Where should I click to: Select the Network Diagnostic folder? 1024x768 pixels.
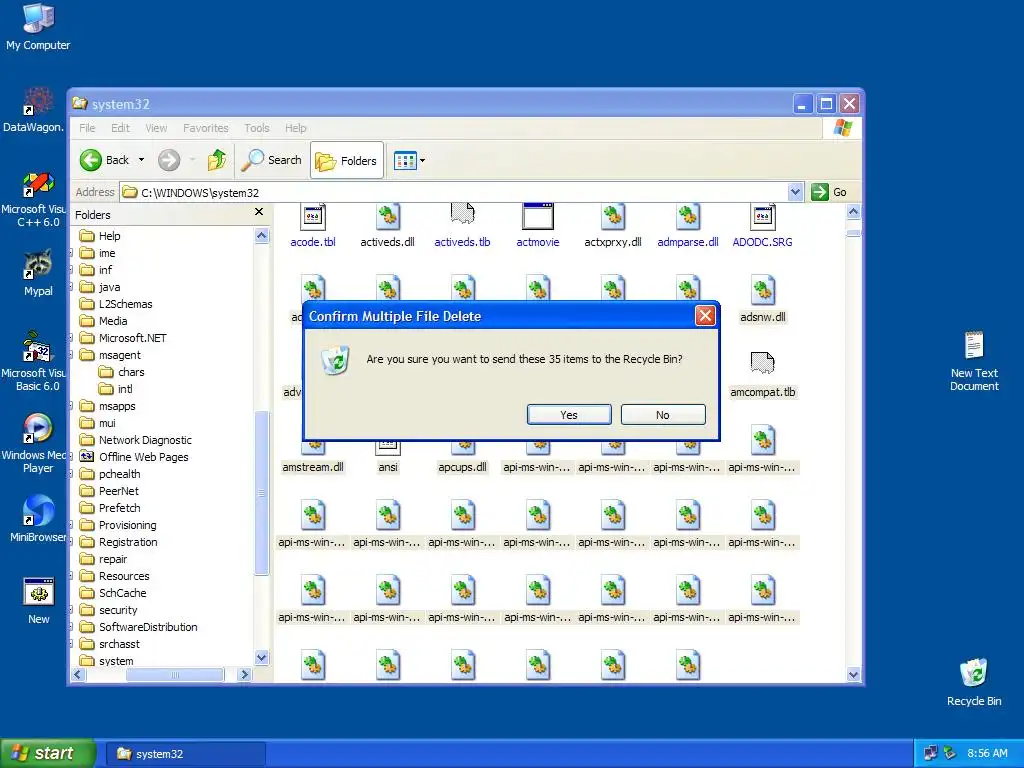pos(135,440)
